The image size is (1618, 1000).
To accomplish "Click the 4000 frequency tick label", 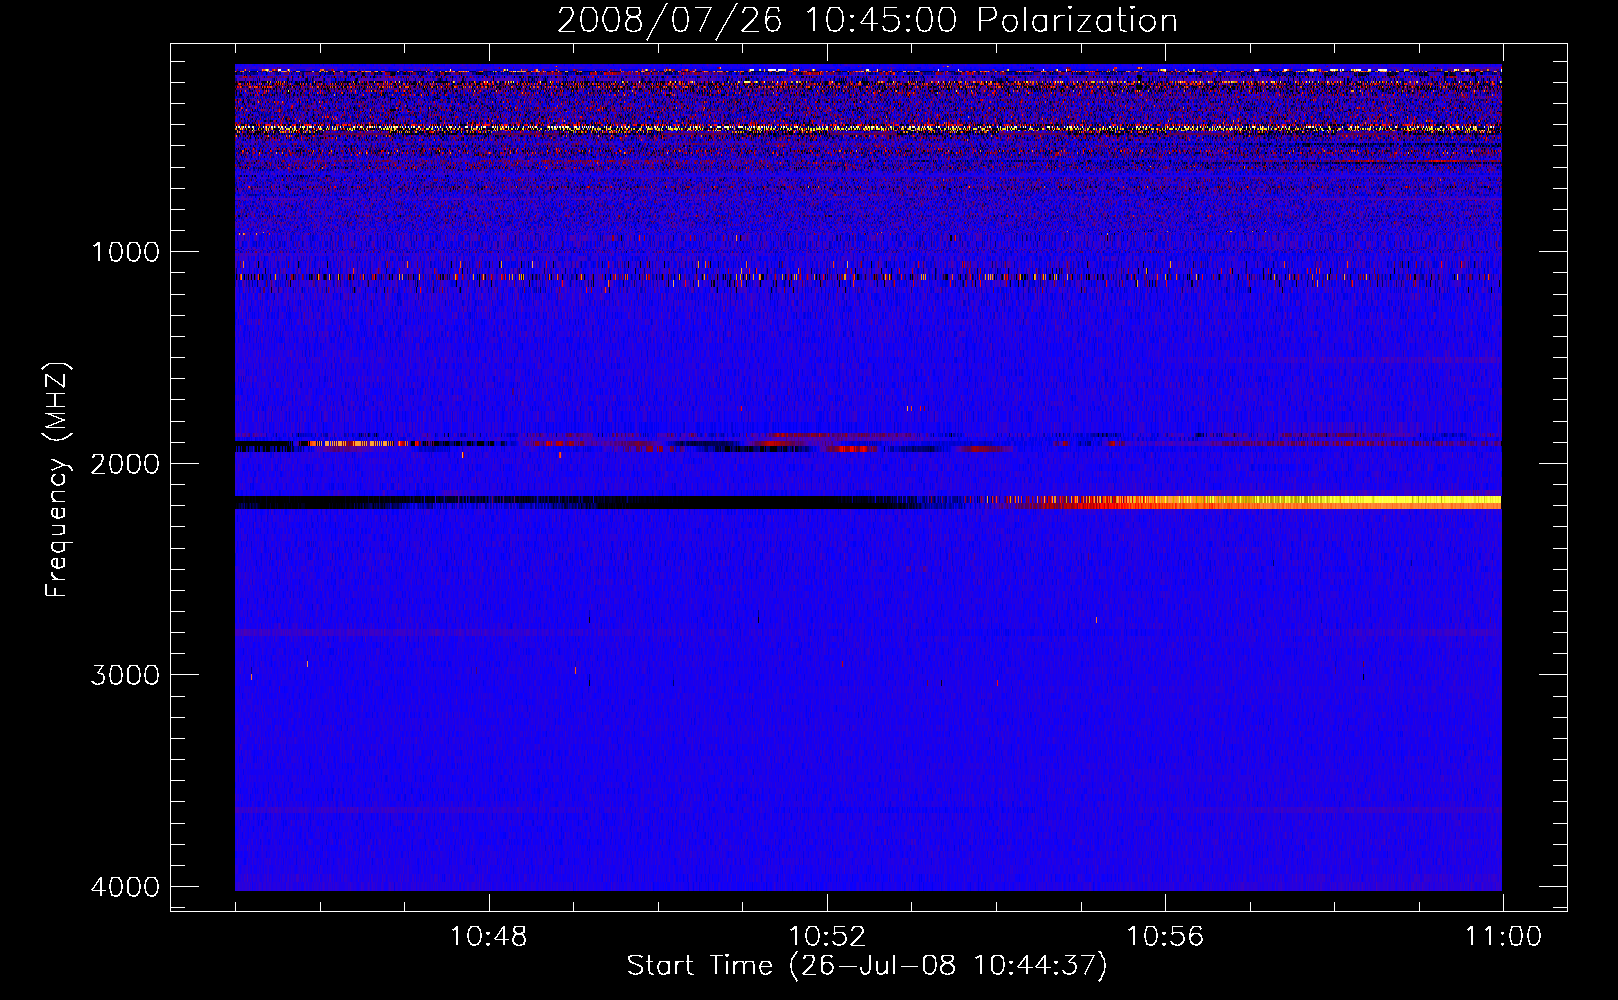I will click(x=125, y=887).
